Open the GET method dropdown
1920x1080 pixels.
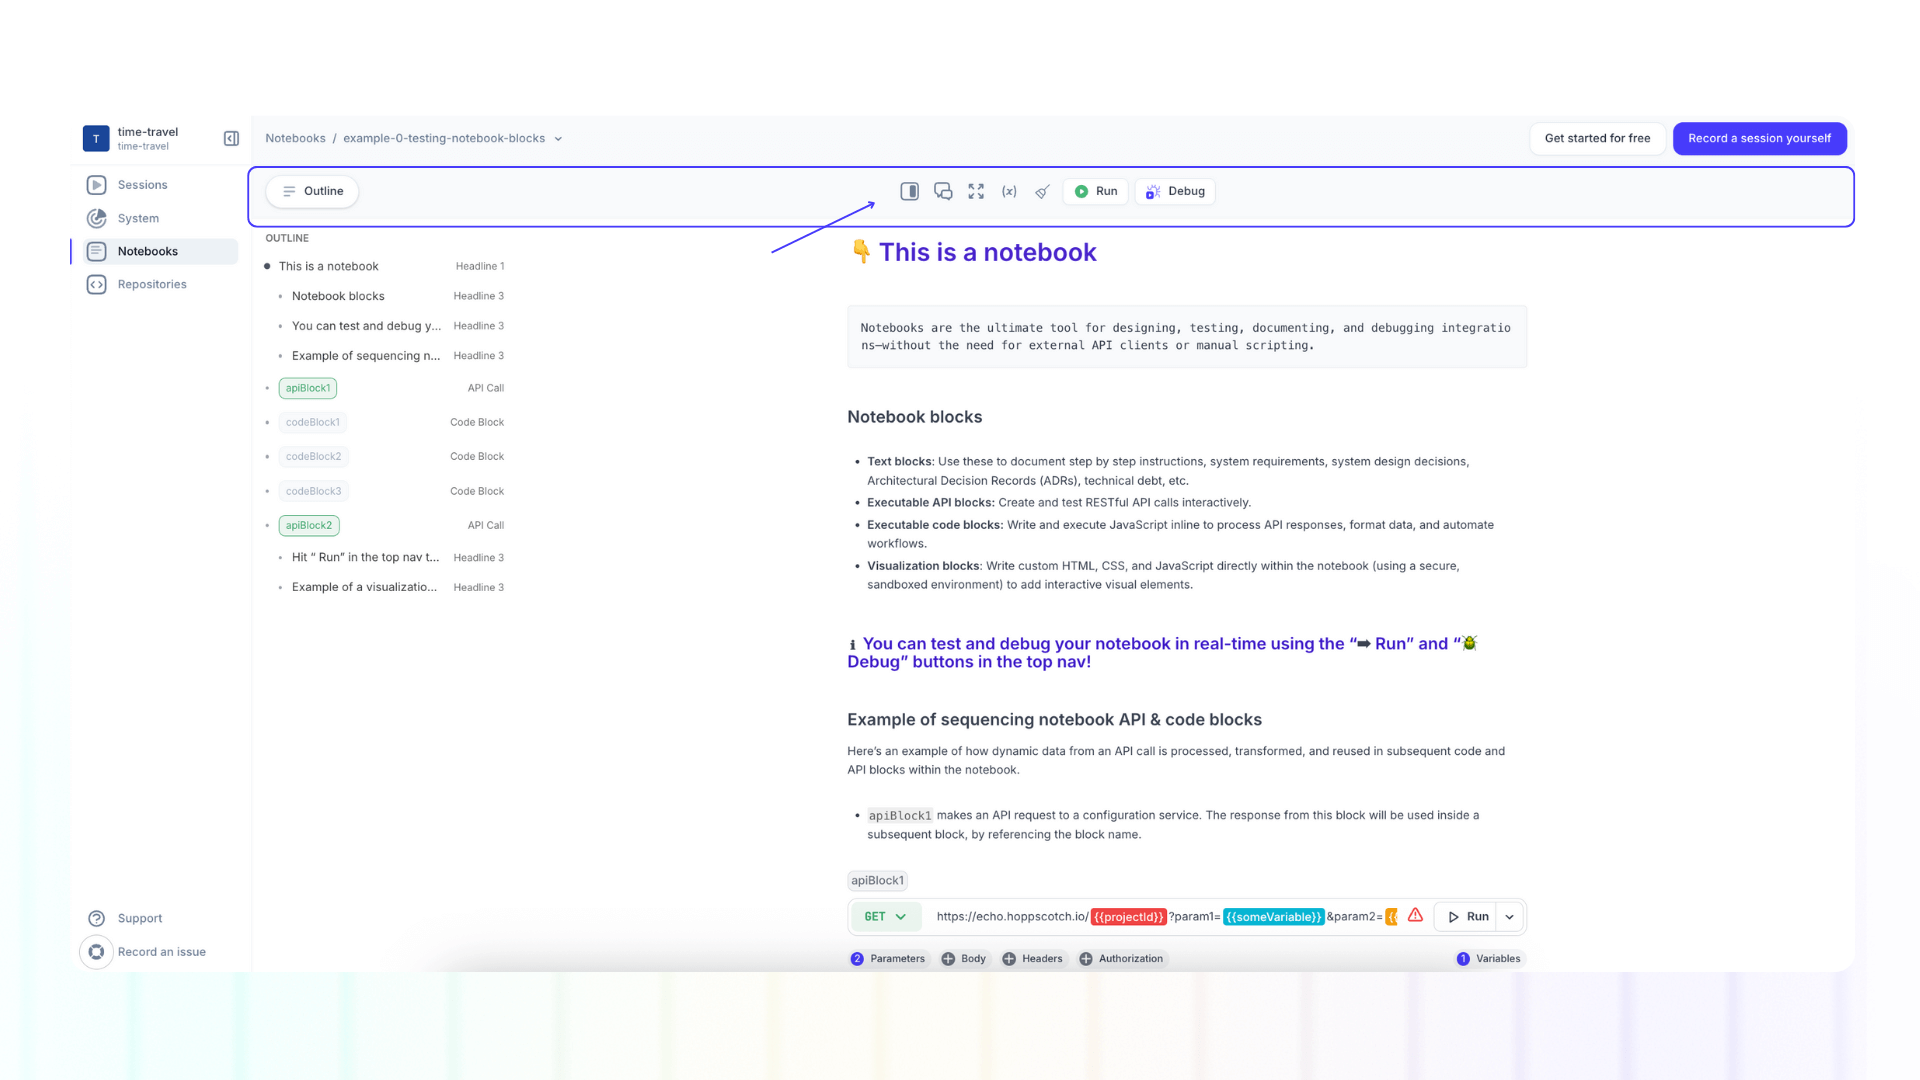click(x=885, y=916)
